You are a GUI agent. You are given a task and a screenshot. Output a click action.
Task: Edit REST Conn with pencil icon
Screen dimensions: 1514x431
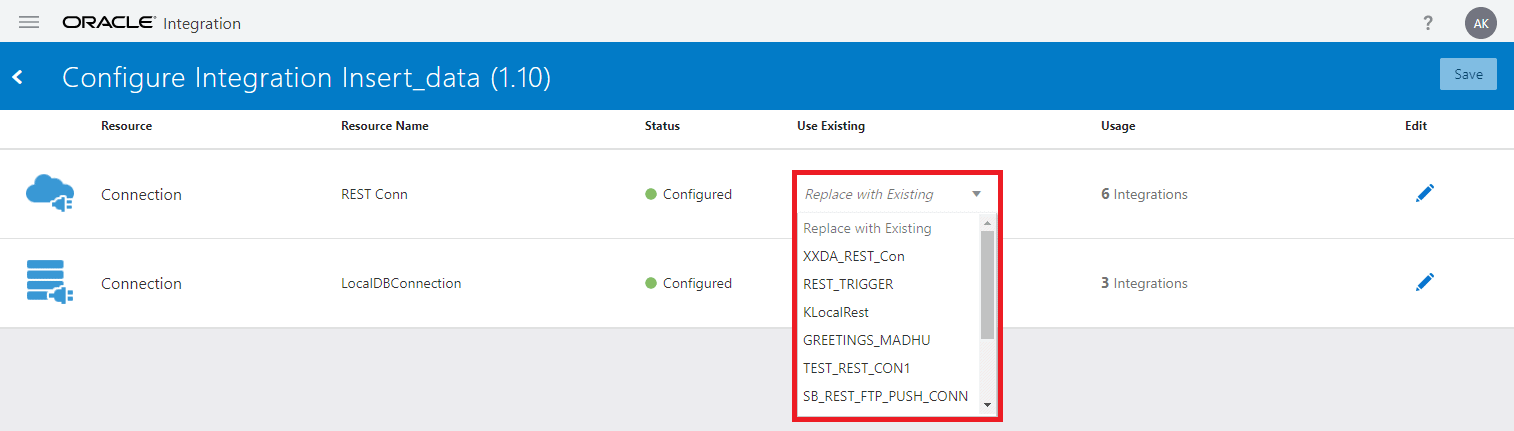coord(1425,194)
